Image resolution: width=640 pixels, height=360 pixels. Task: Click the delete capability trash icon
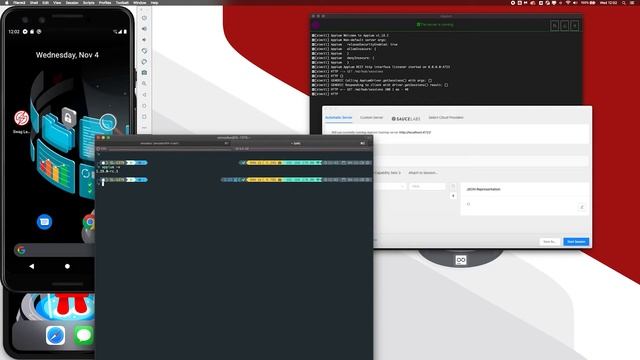453,187
